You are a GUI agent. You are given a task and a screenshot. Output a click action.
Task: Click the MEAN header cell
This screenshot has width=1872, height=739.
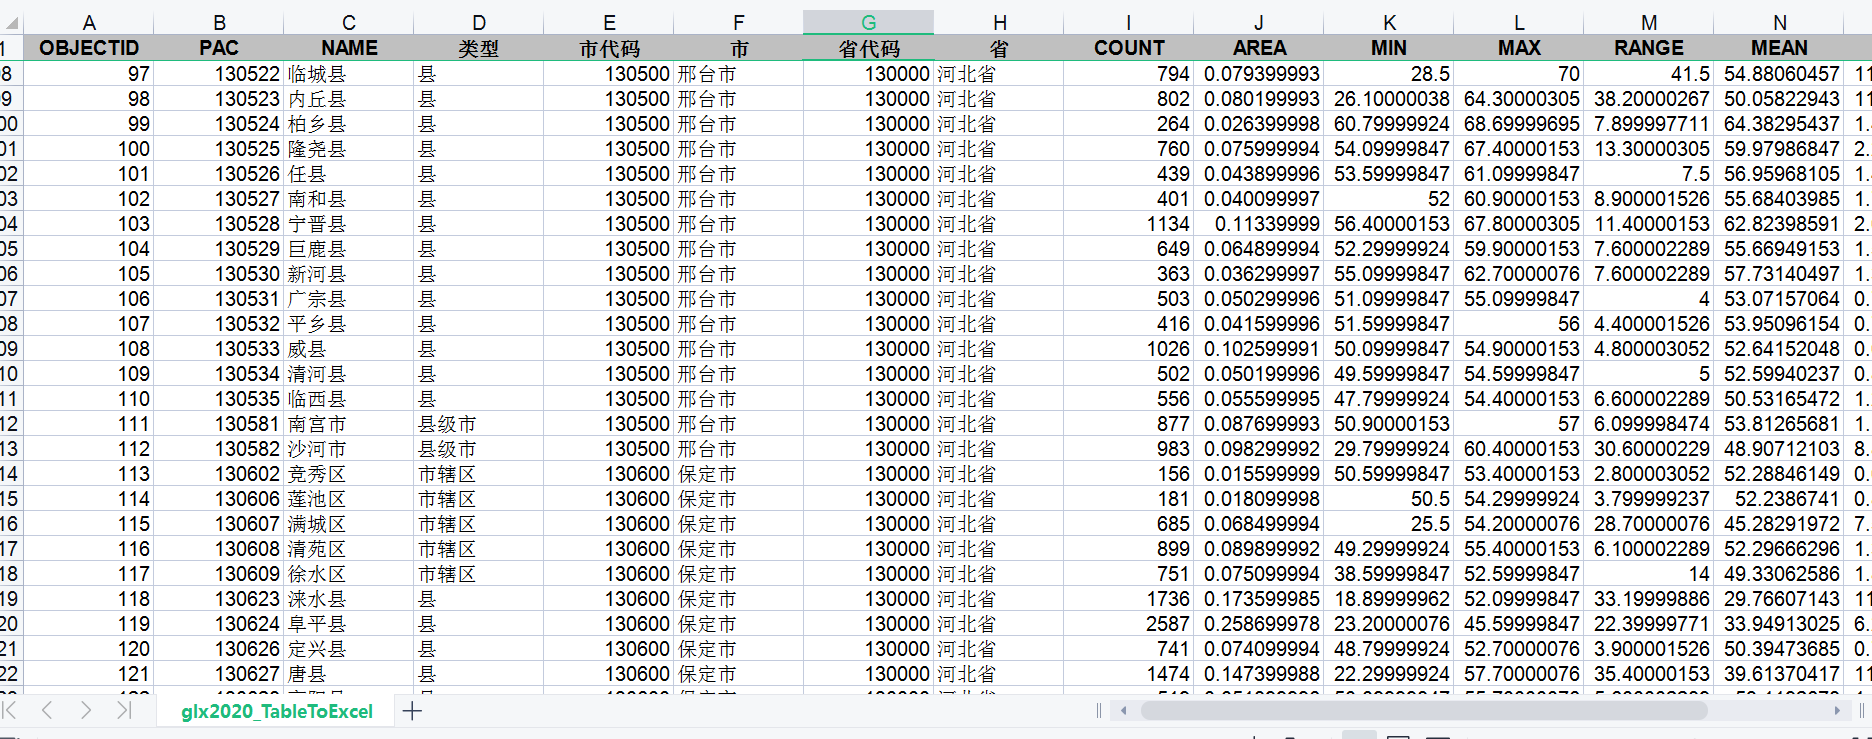click(1779, 48)
